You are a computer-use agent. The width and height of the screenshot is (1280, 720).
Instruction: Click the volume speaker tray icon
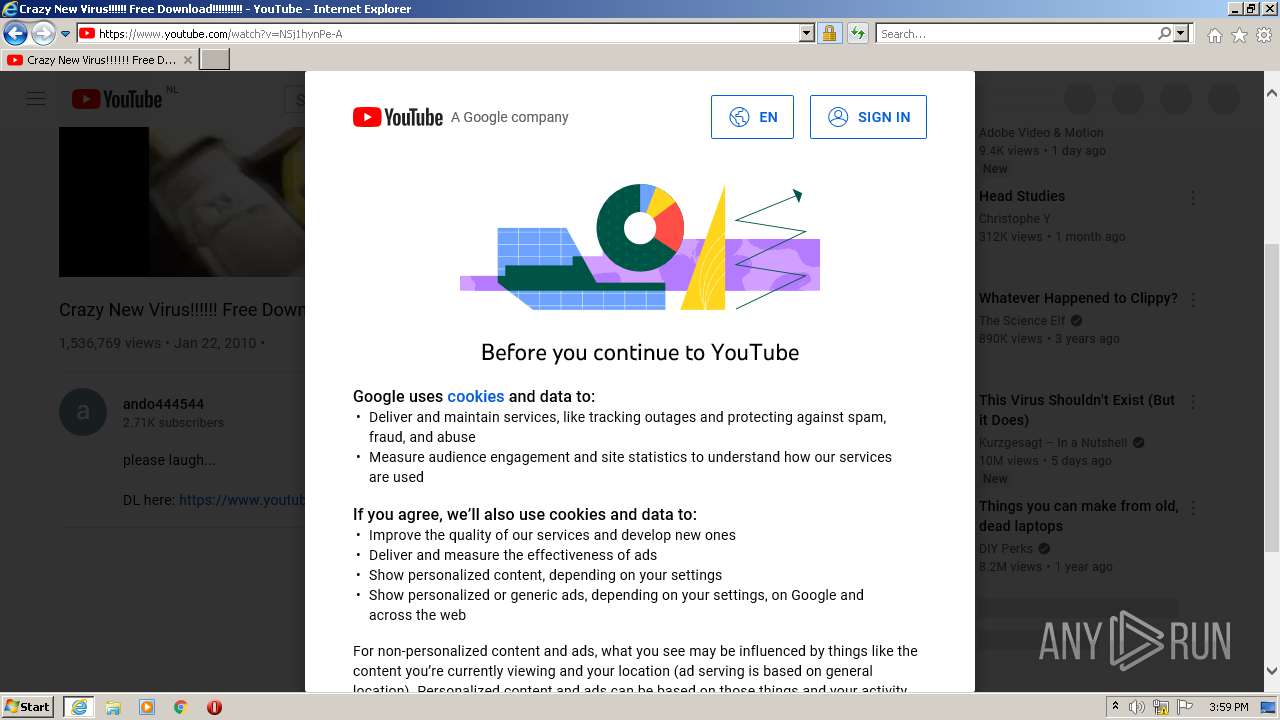[x=1137, y=707]
